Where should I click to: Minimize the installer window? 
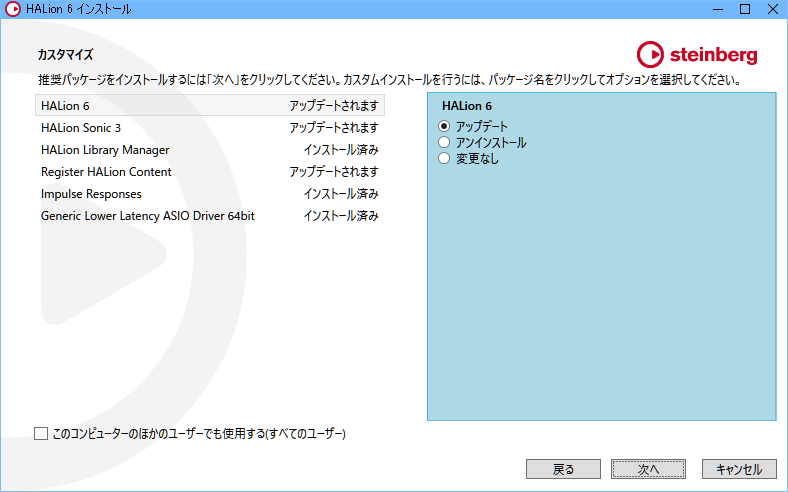pyautogui.click(x=718, y=9)
